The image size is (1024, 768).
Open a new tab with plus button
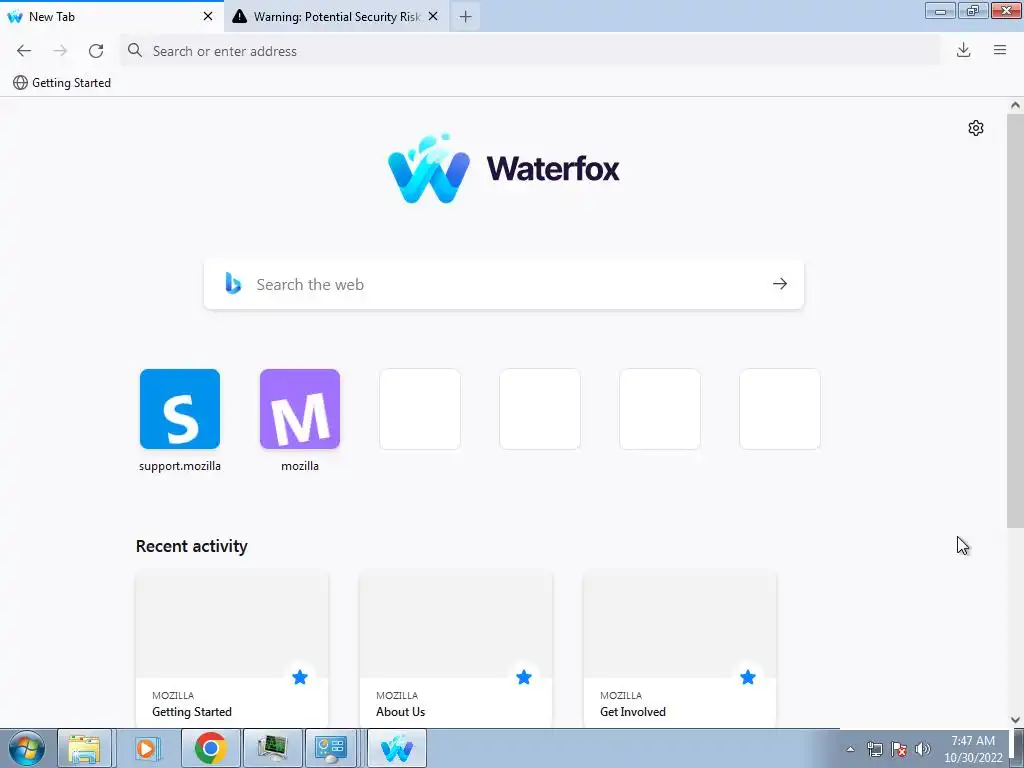point(466,17)
